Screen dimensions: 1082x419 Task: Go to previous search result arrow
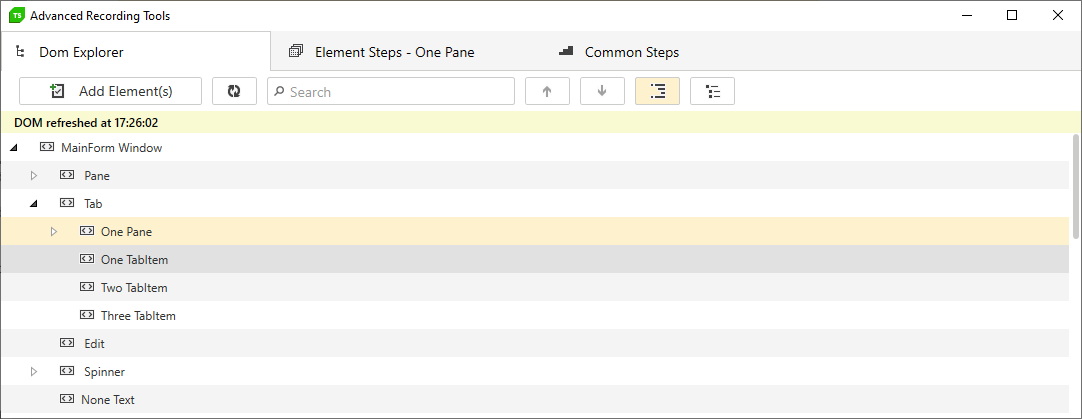click(x=547, y=91)
